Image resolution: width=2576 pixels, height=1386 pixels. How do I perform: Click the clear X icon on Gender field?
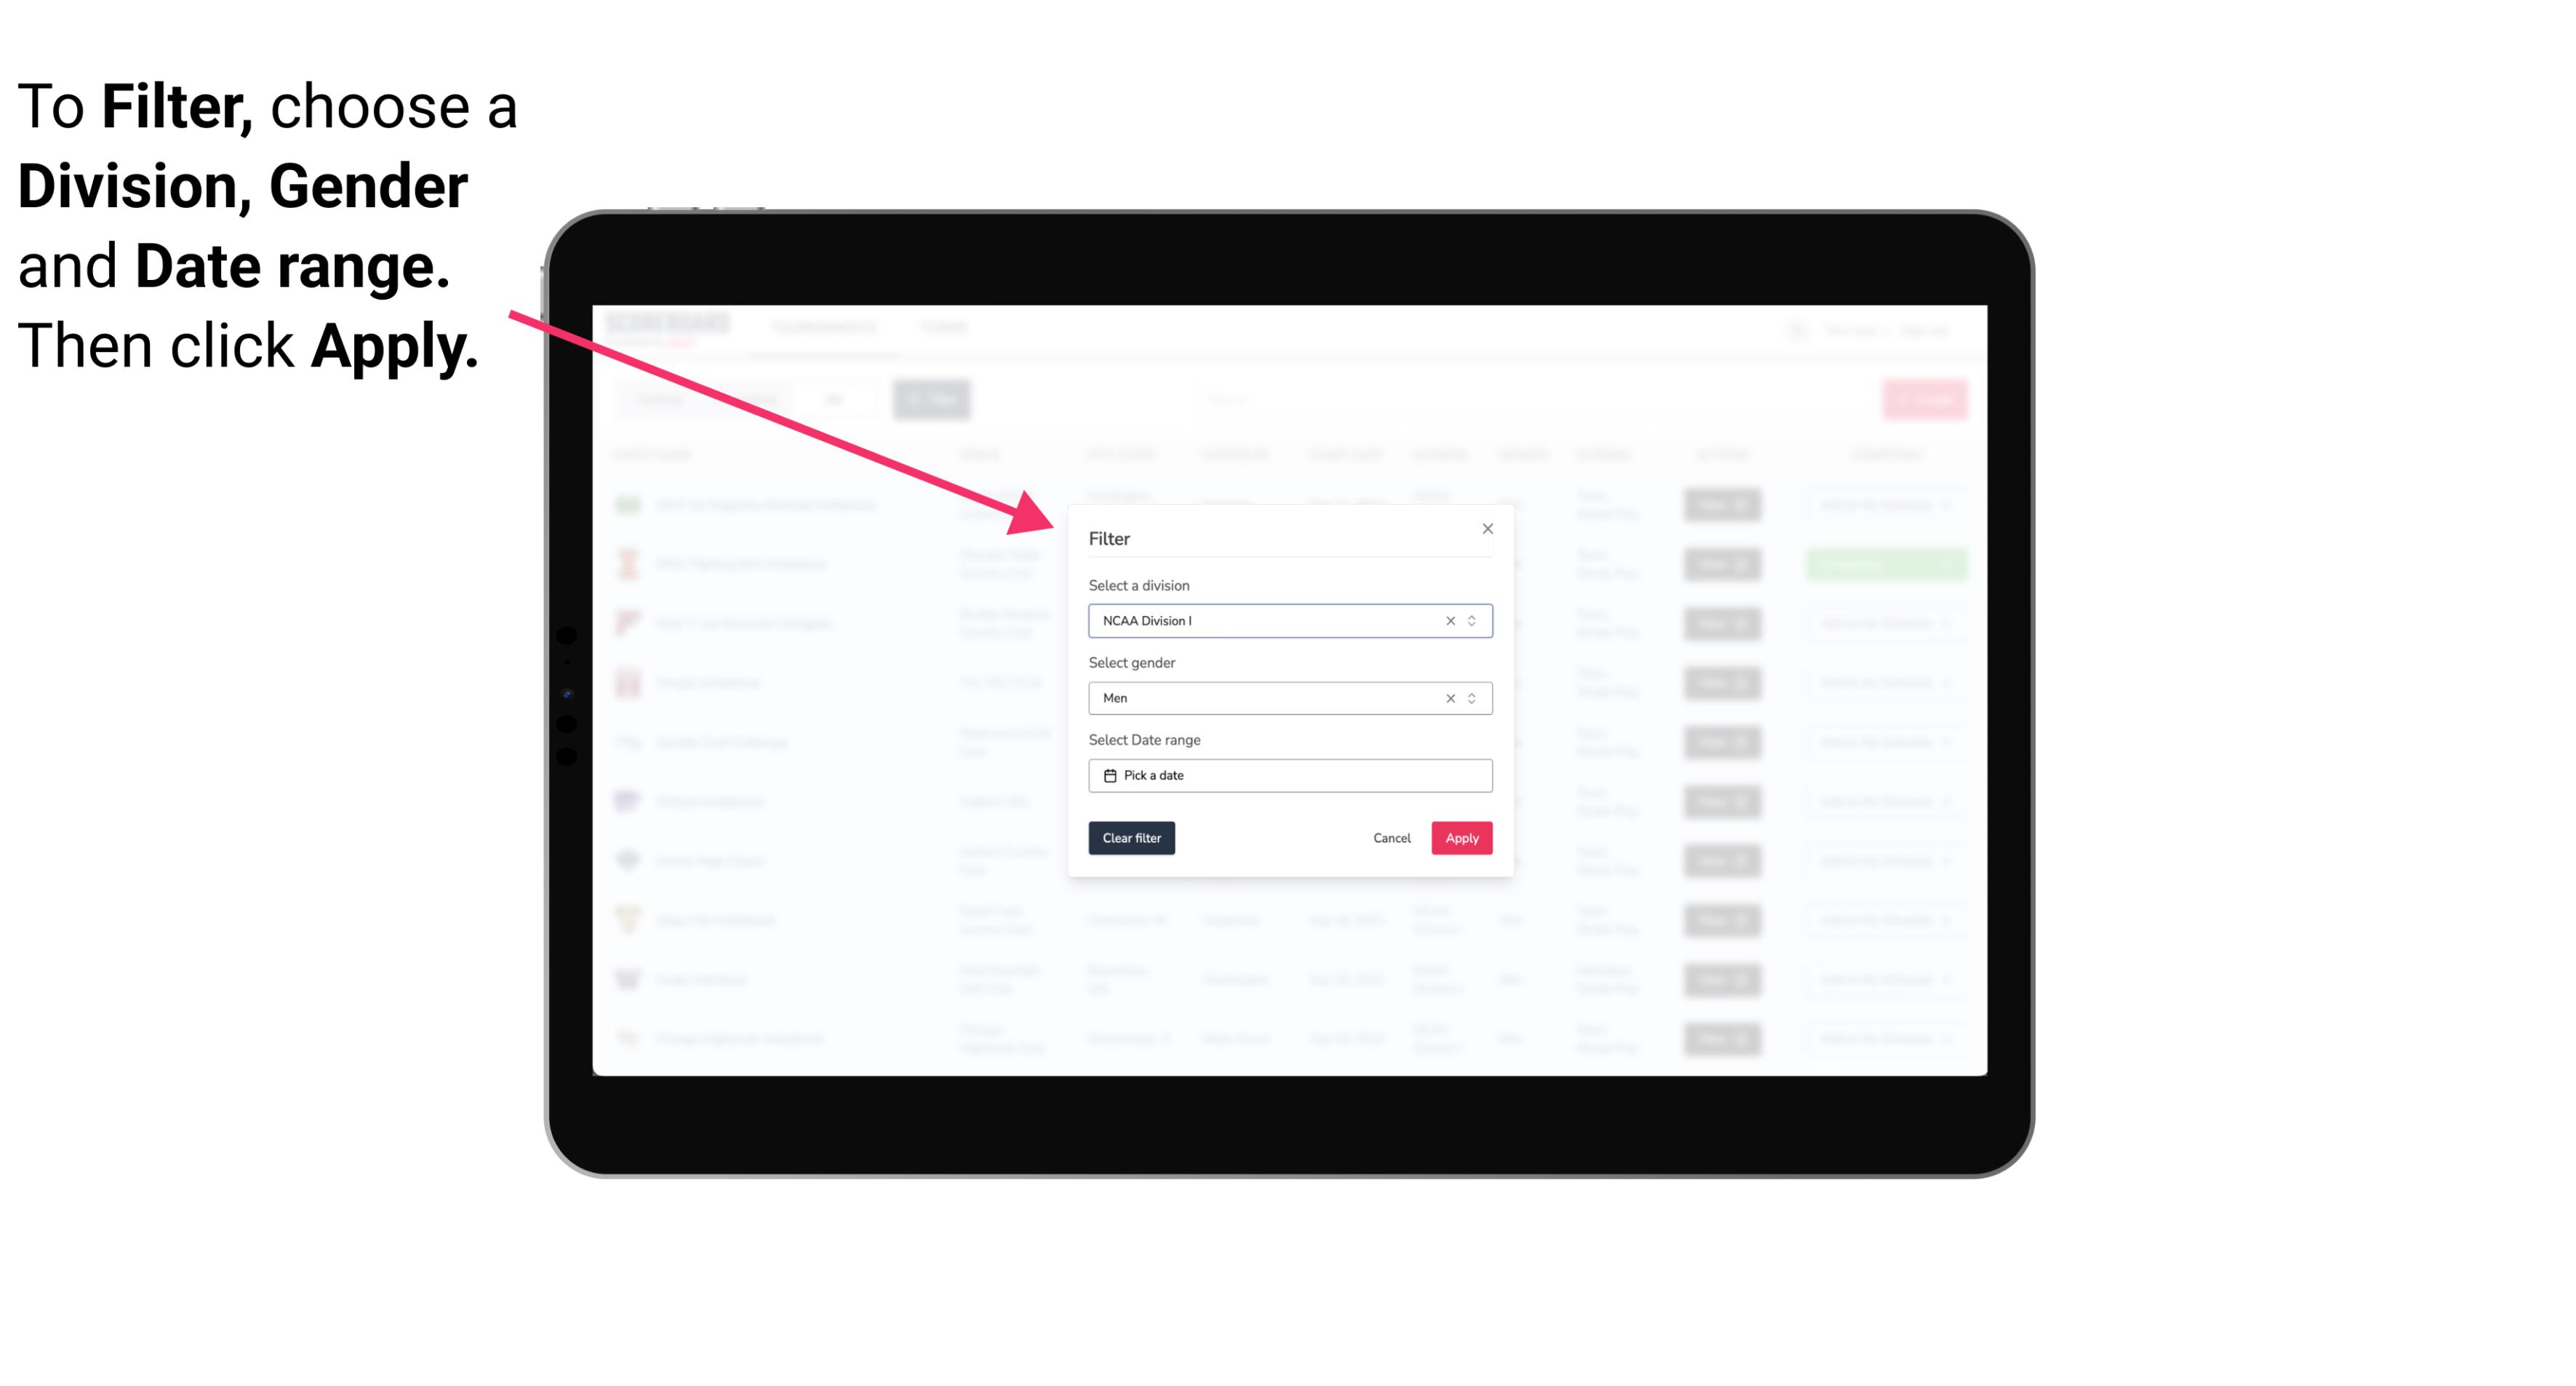coord(1449,698)
